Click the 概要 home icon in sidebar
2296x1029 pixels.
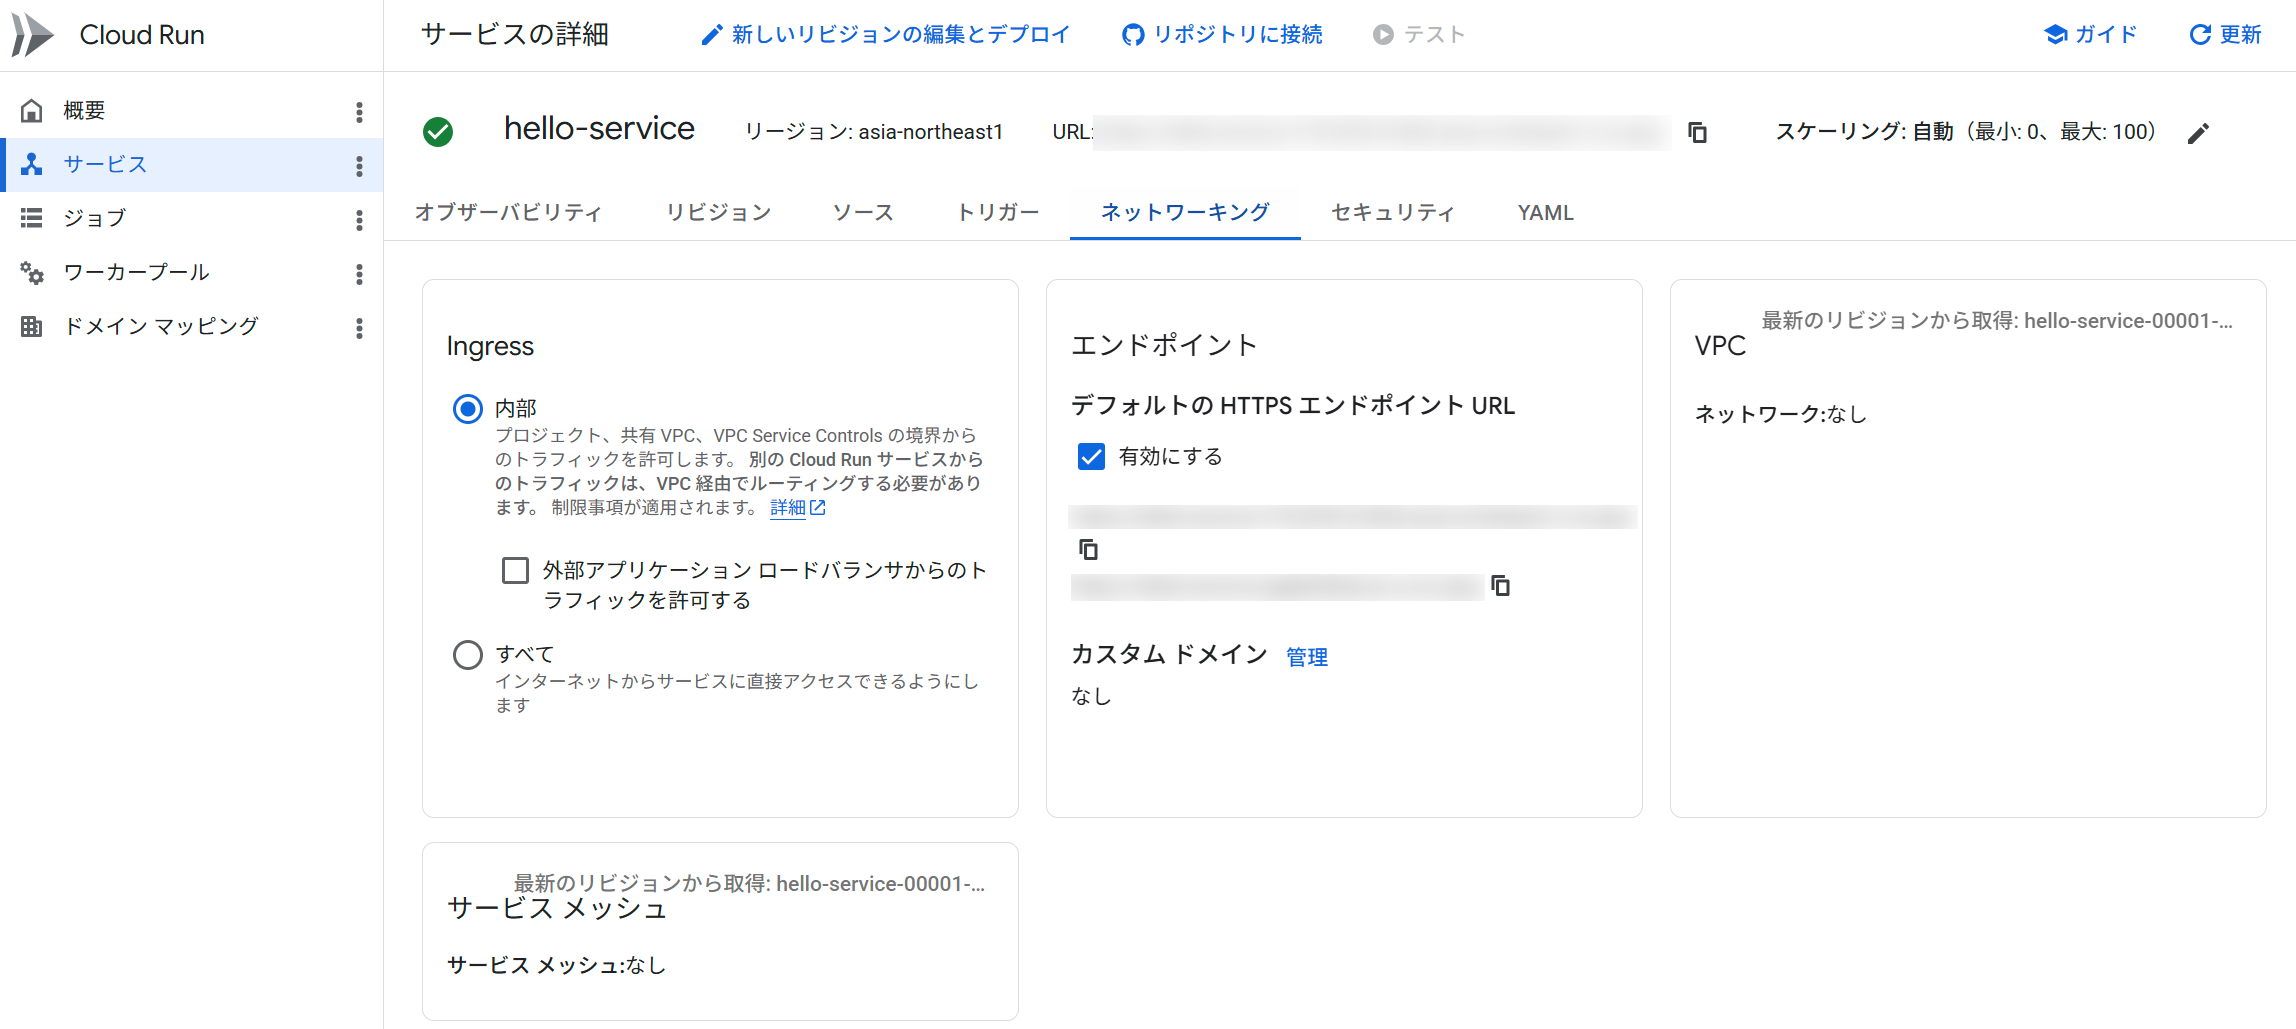coord(32,110)
